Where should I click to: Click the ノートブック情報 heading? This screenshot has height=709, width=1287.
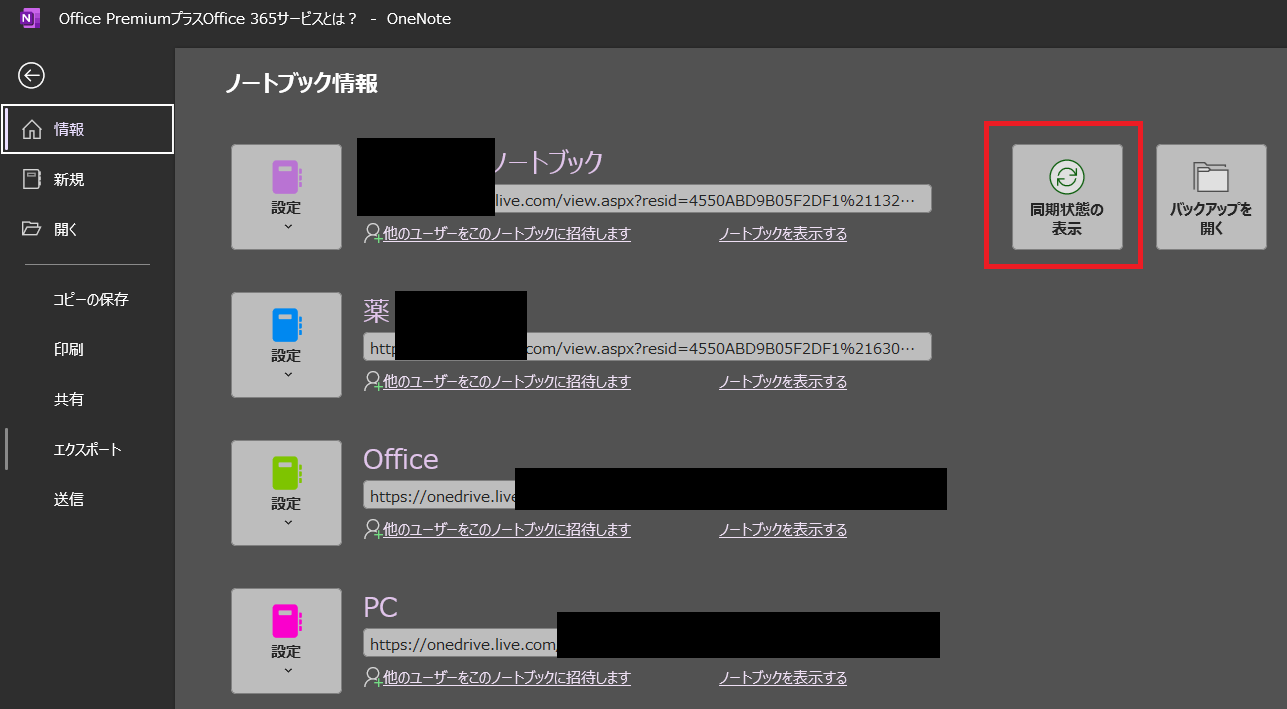(301, 83)
